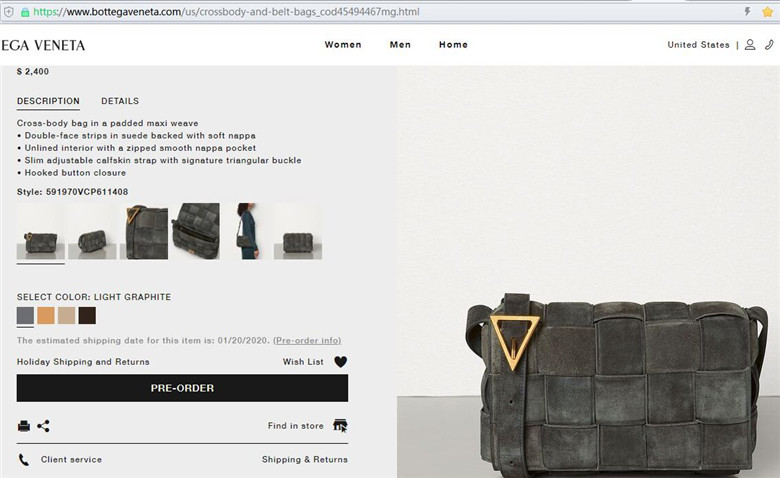The height and width of the screenshot is (478, 780).
Task: Open Shipping & Returns link
Action: click(x=305, y=460)
